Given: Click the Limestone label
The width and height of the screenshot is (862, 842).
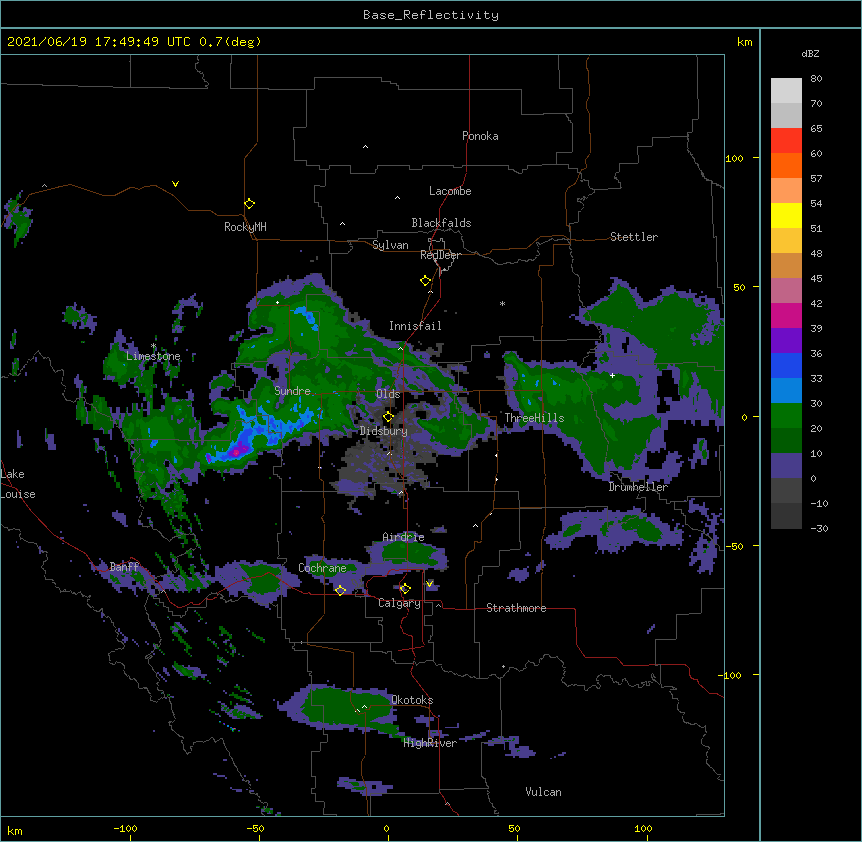Looking at the screenshot, I should pos(153,356).
